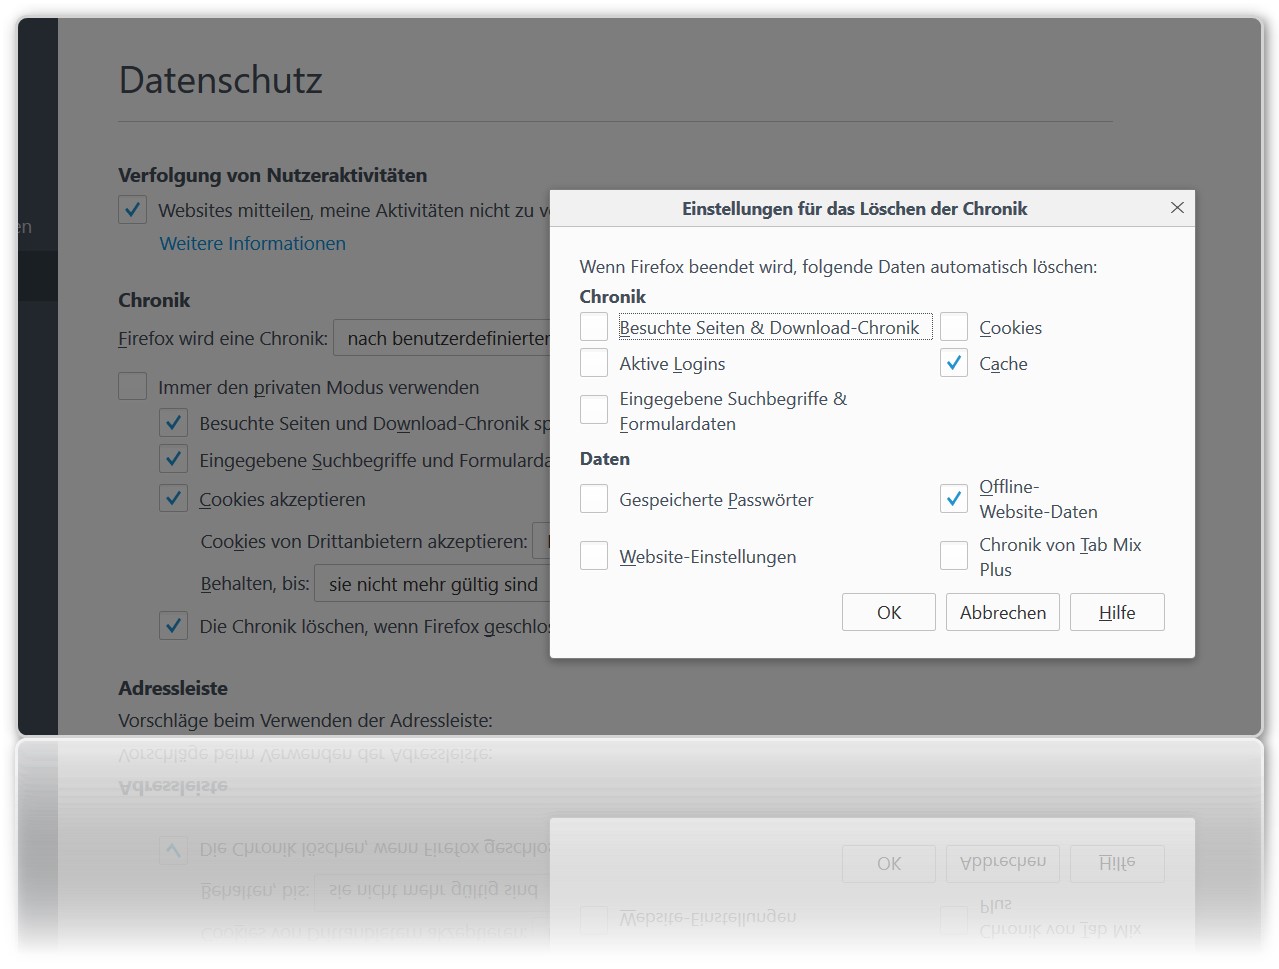
Task: Toggle the do-not-track Websites mitteilen checkbox
Action: [x=133, y=210]
